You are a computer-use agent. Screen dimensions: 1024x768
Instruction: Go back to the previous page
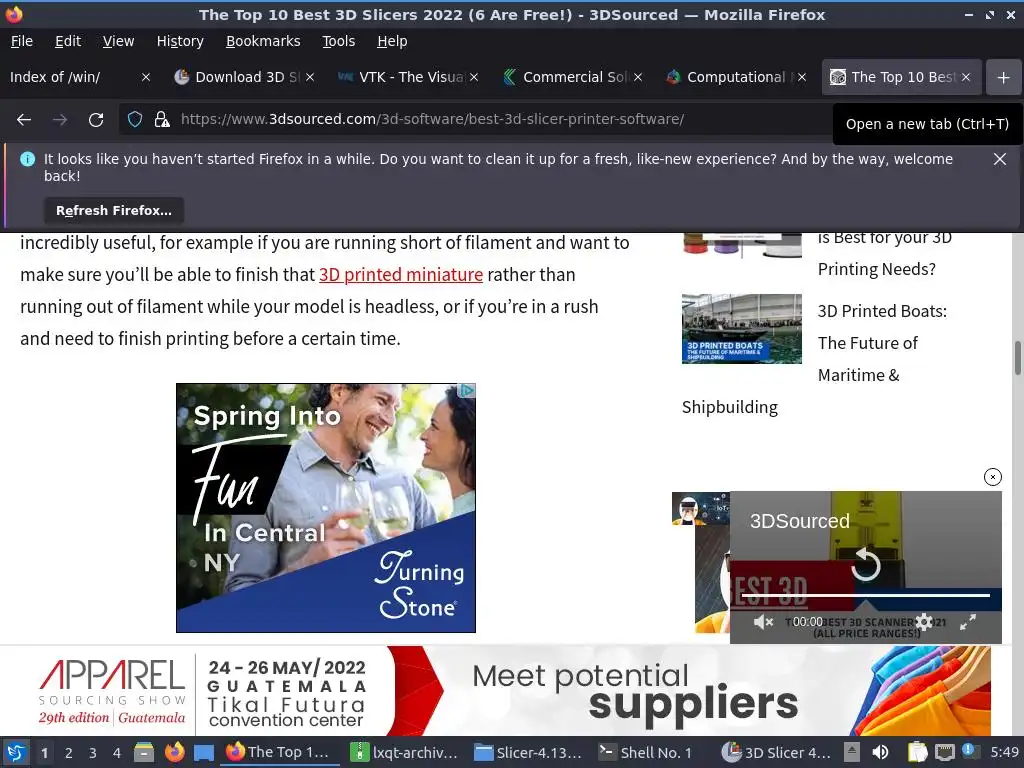24,120
